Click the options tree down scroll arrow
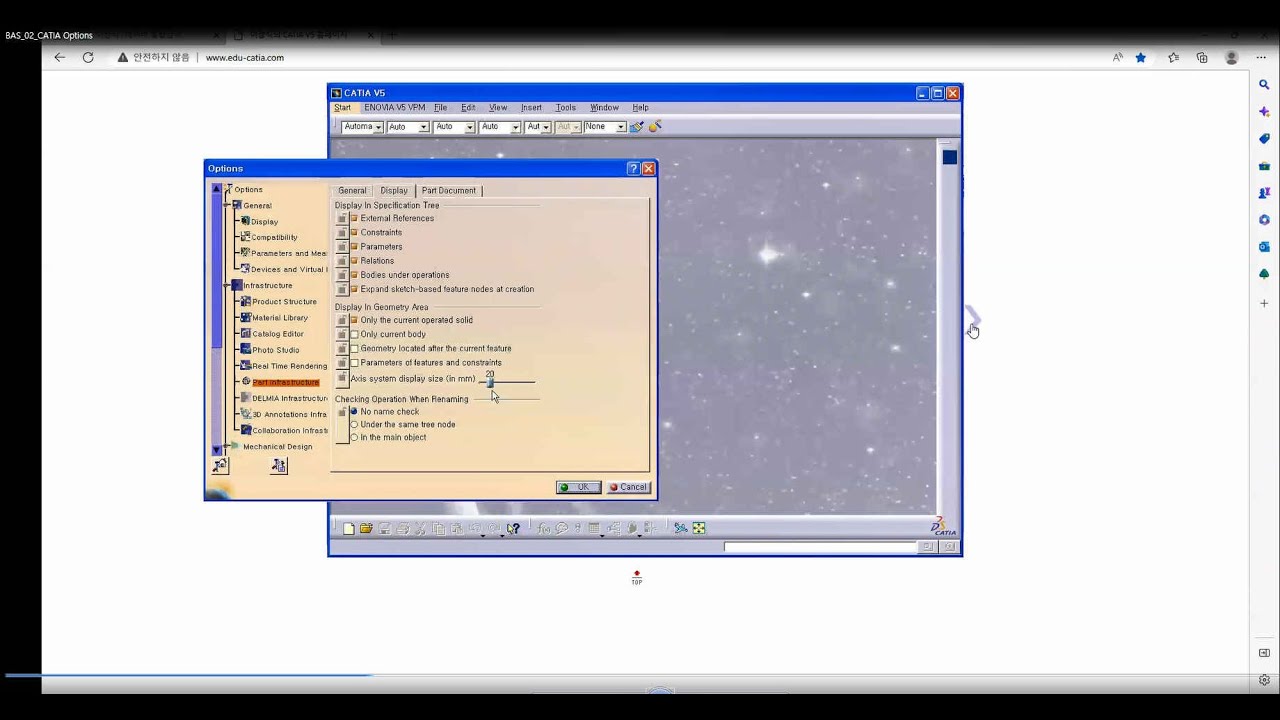Image resolution: width=1280 pixels, height=720 pixels. pyautogui.click(x=217, y=451)
